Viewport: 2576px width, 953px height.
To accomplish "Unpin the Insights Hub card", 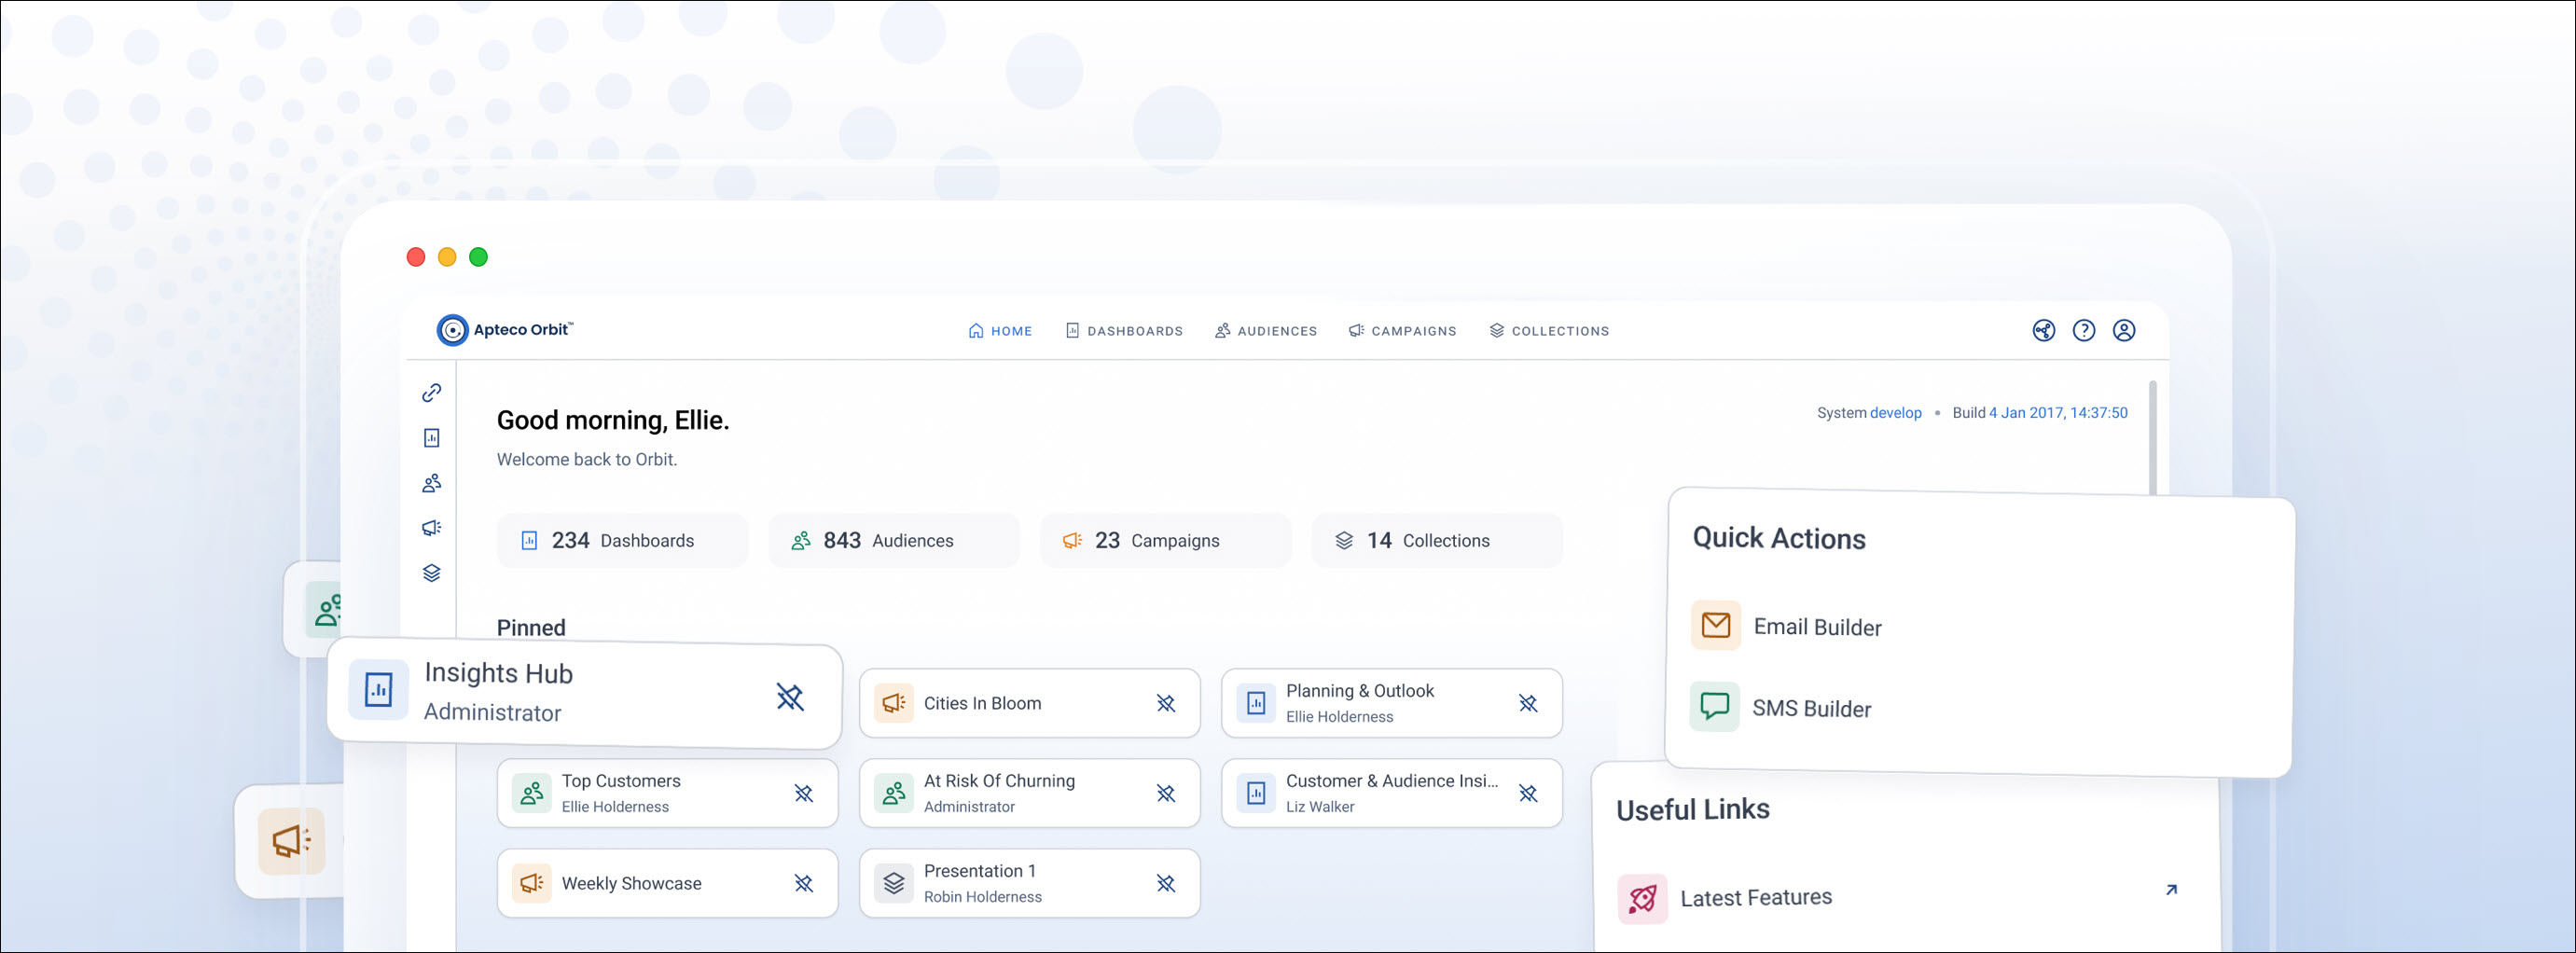I will pyautogui.click(x=790, y=697).
